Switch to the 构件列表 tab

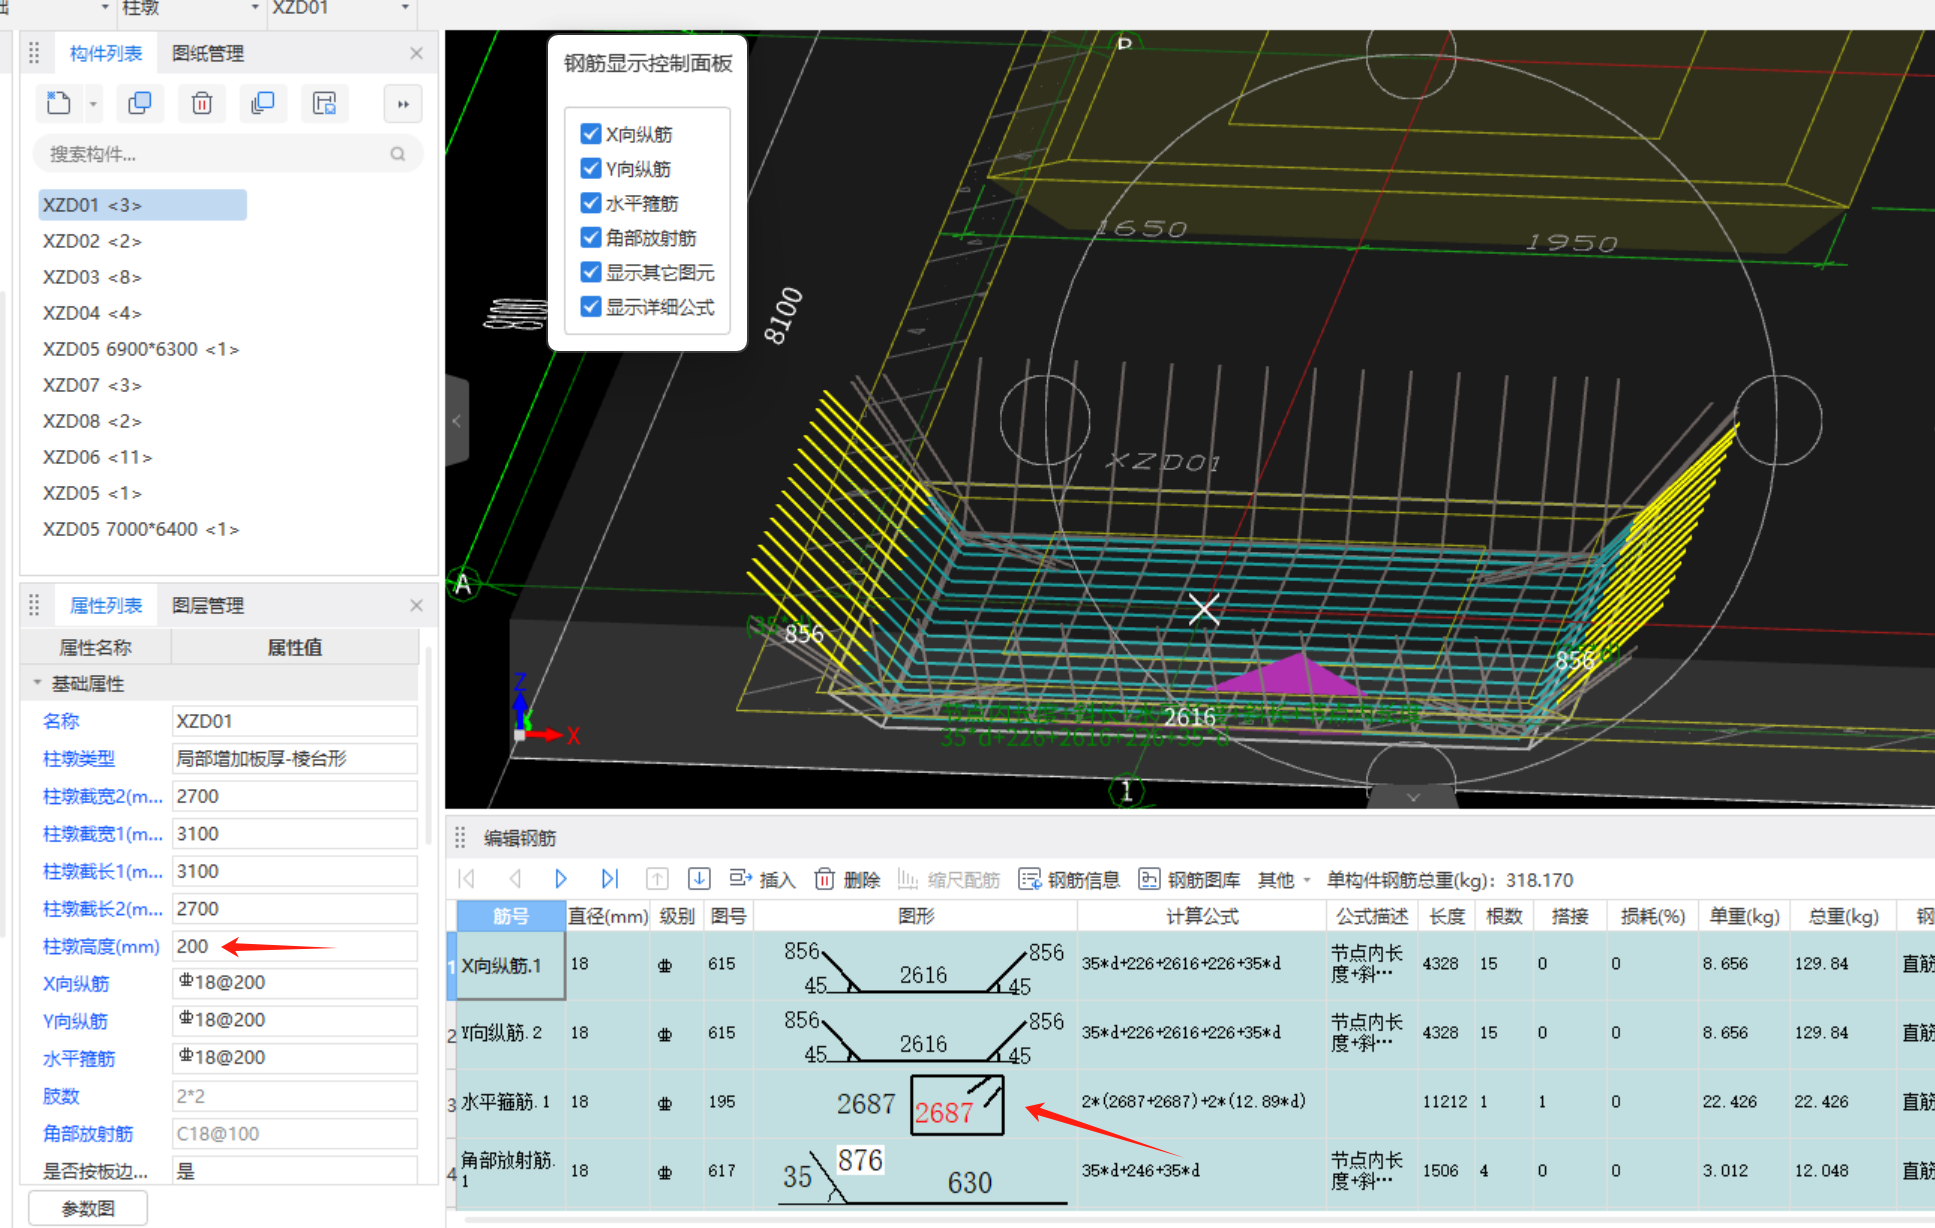tap(106, 54)
